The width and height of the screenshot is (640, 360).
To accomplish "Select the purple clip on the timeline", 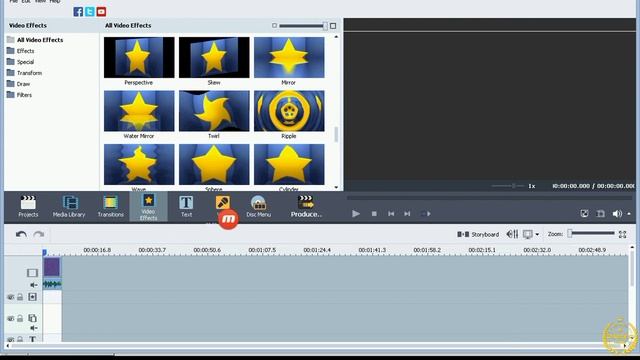I will point(52,267).
